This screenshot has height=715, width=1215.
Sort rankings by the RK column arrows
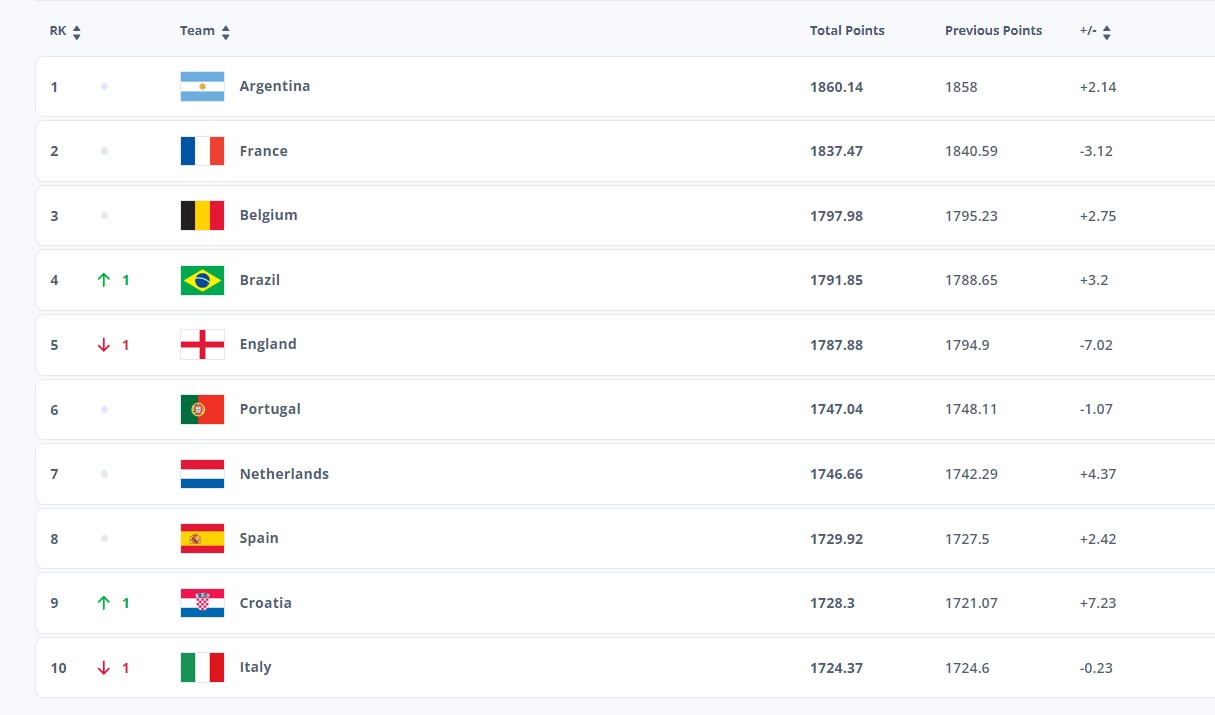[x=77, y=32]
